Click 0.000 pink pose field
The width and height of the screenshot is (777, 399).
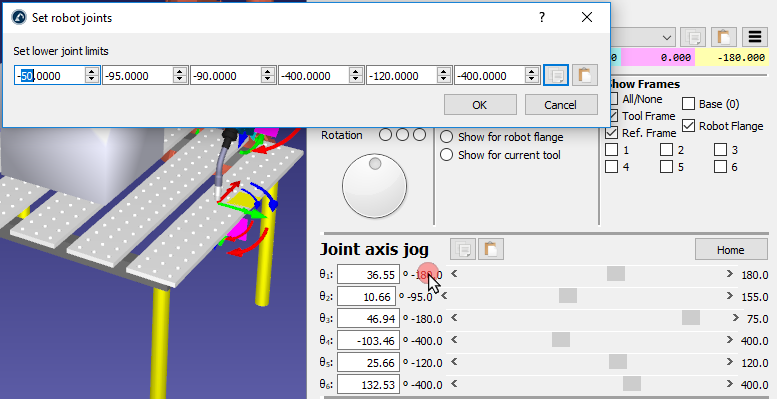coord(658,57)
